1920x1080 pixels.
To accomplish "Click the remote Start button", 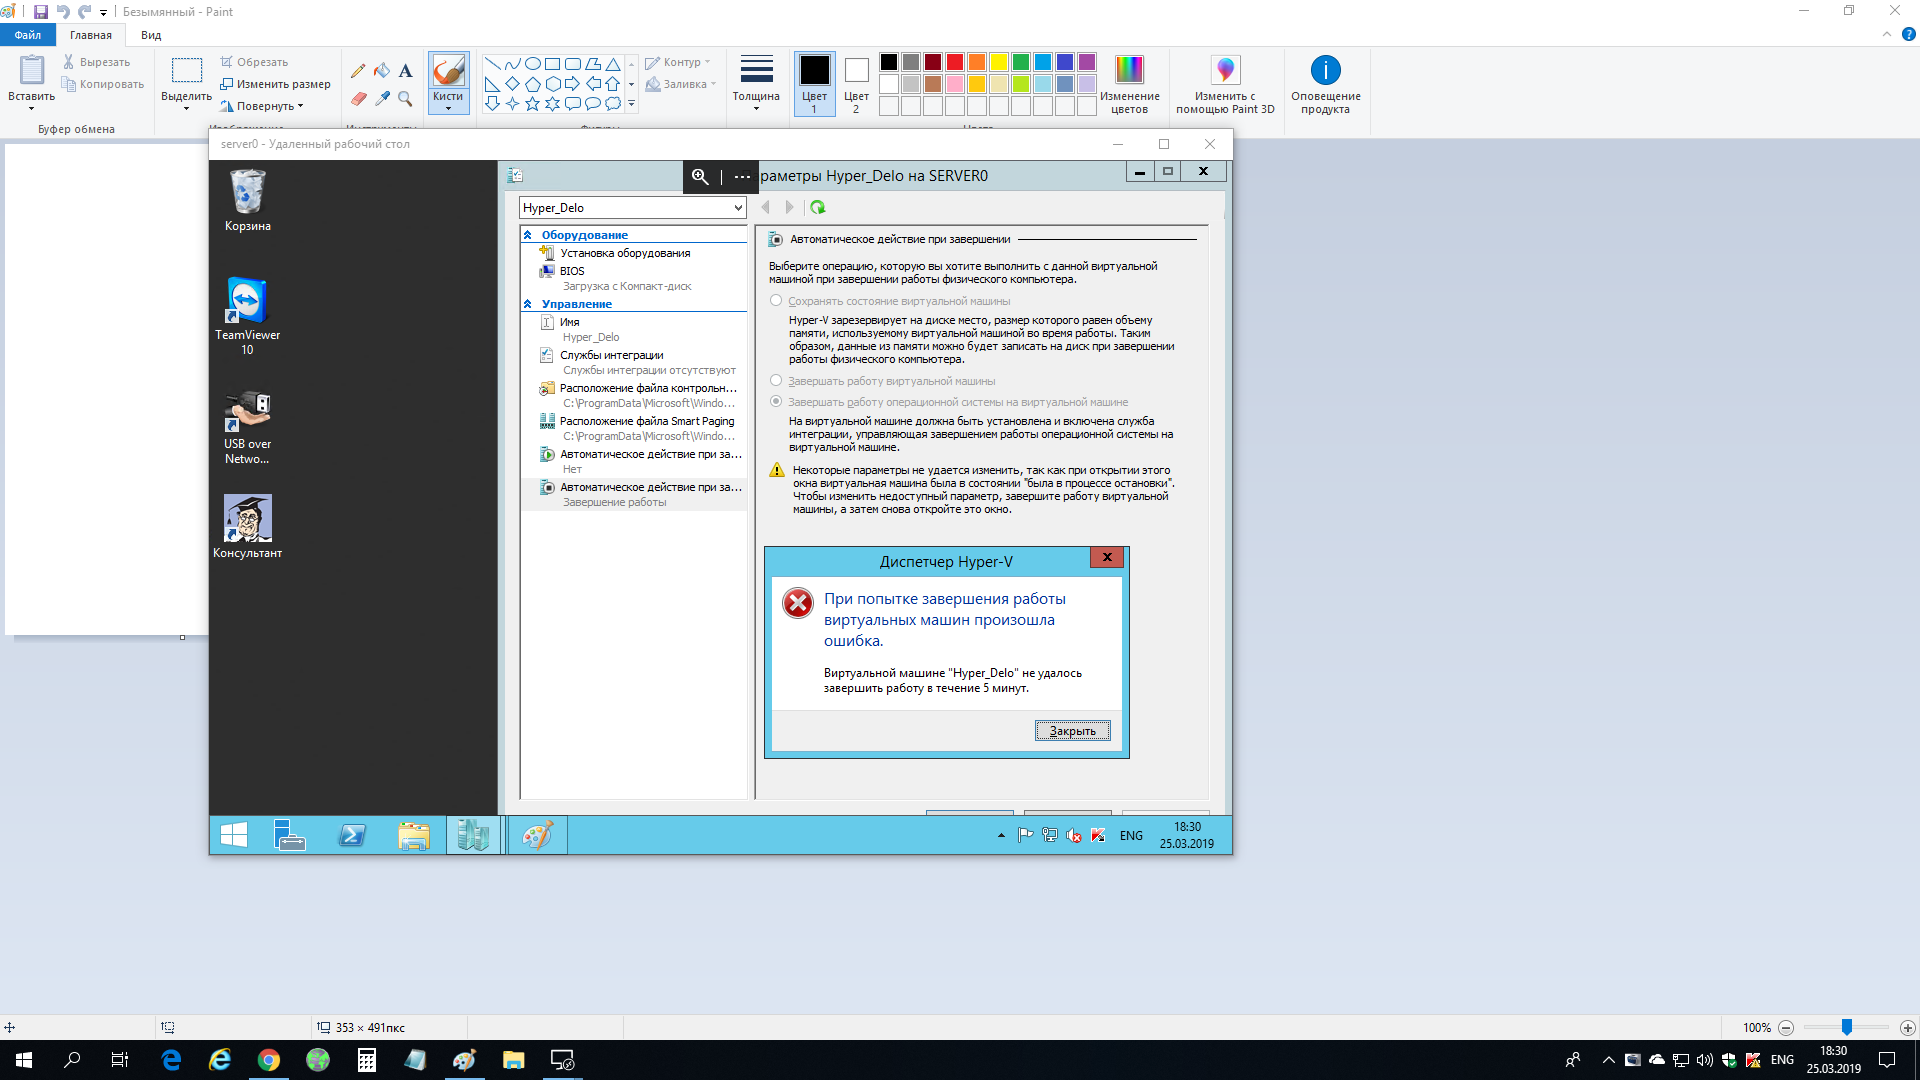I will 234,835.
